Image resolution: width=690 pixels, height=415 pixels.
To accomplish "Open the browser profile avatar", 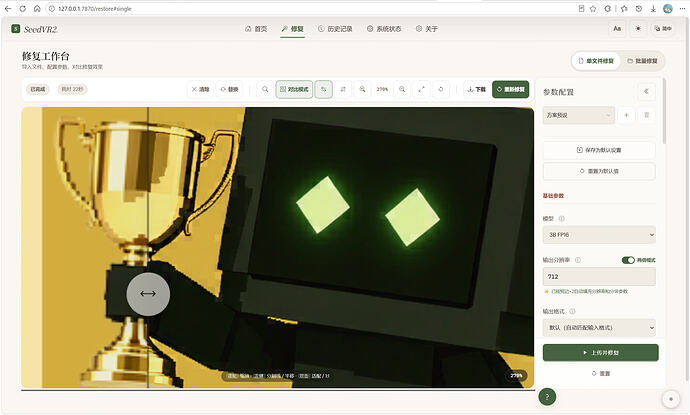I will 668,8.
